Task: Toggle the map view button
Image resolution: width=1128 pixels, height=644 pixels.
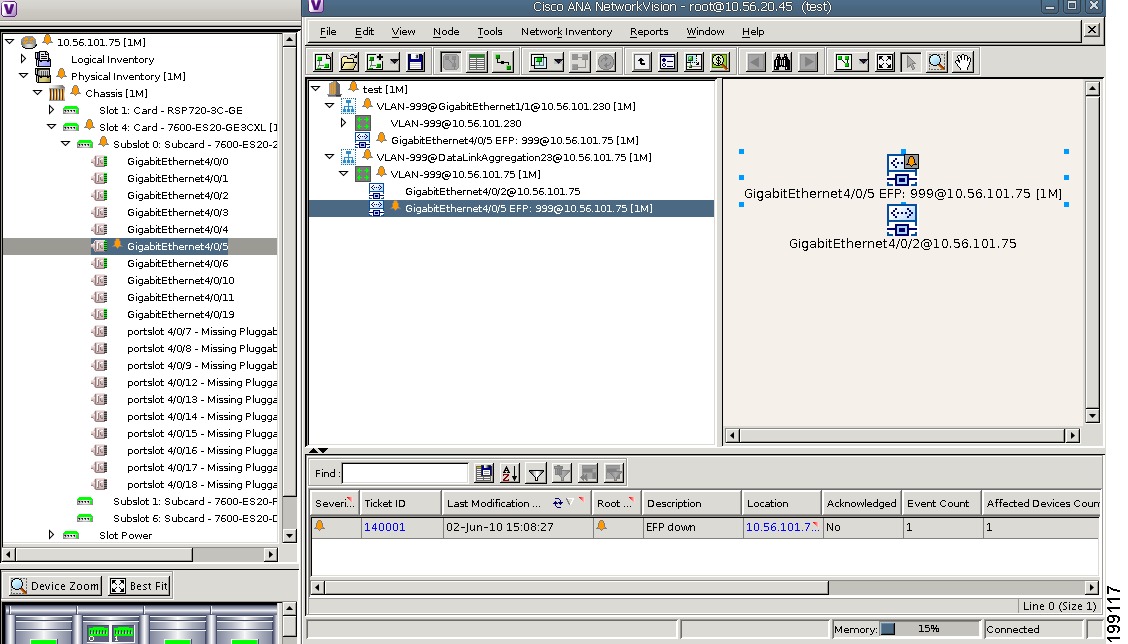Action: [x=451, y=63]
